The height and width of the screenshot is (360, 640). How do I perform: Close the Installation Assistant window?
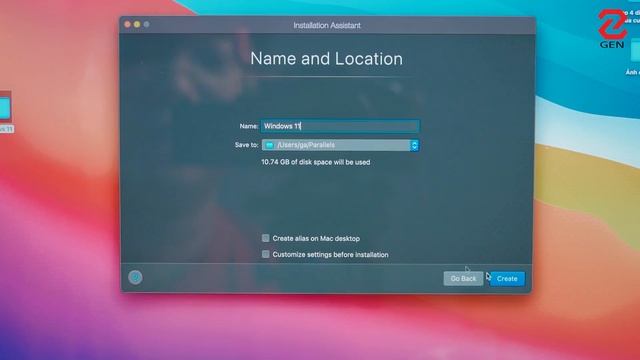click(x=128, y=24)
